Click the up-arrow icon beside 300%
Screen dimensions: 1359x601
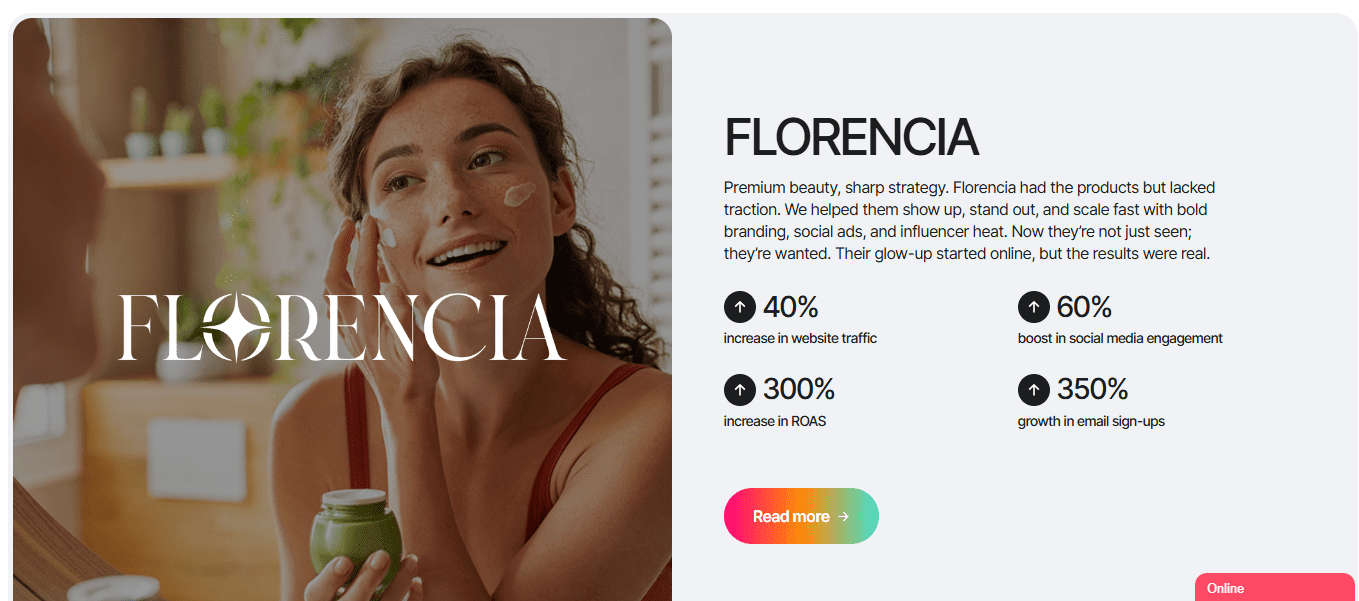pos(739,389)
